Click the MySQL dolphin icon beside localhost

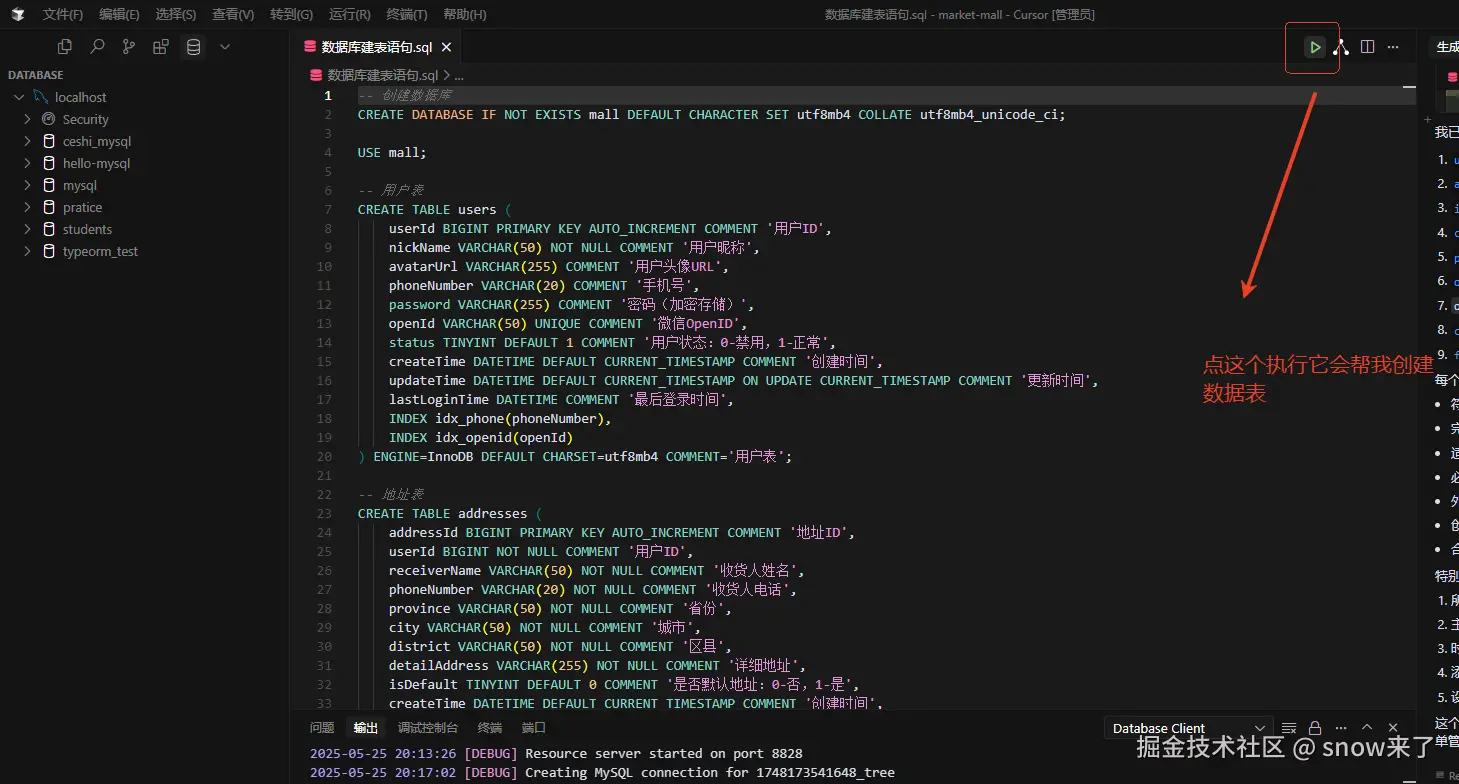pyautogui.click(x=41, y=97)
